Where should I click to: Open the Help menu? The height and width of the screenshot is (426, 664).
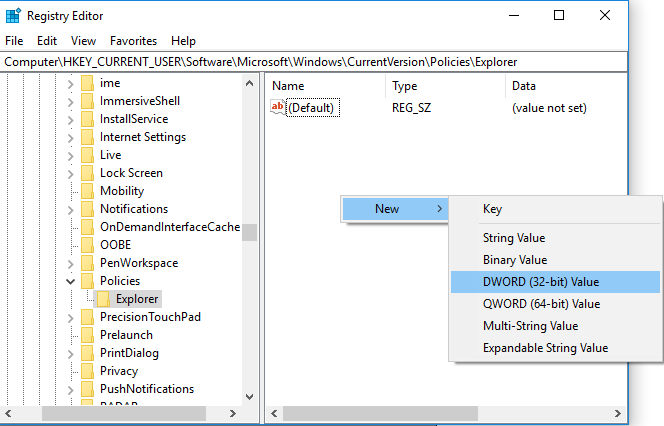(183, 41)
